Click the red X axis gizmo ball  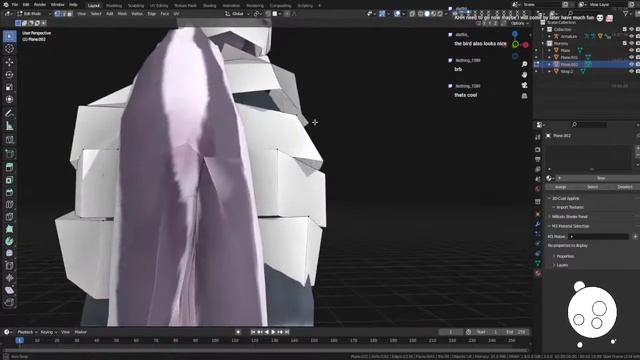(x=525, y=45)
